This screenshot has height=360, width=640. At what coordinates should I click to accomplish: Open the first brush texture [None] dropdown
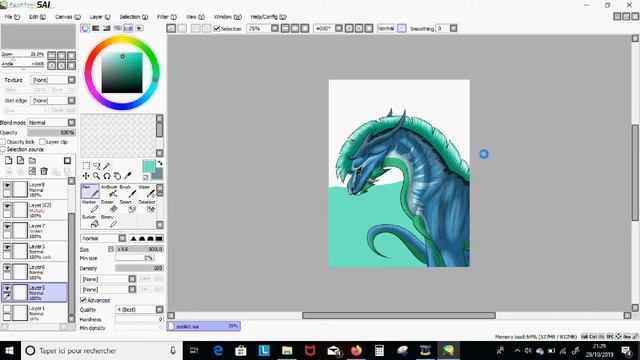pyautogui.click(x=108, y=279)
